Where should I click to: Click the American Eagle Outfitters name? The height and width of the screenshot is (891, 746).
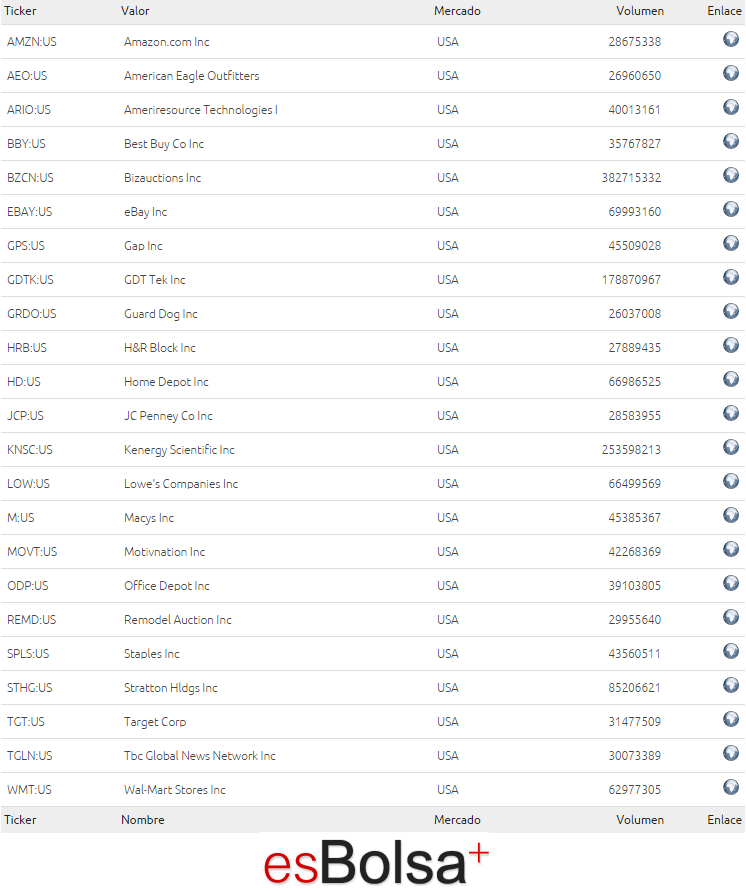click(x=191, y=76)
